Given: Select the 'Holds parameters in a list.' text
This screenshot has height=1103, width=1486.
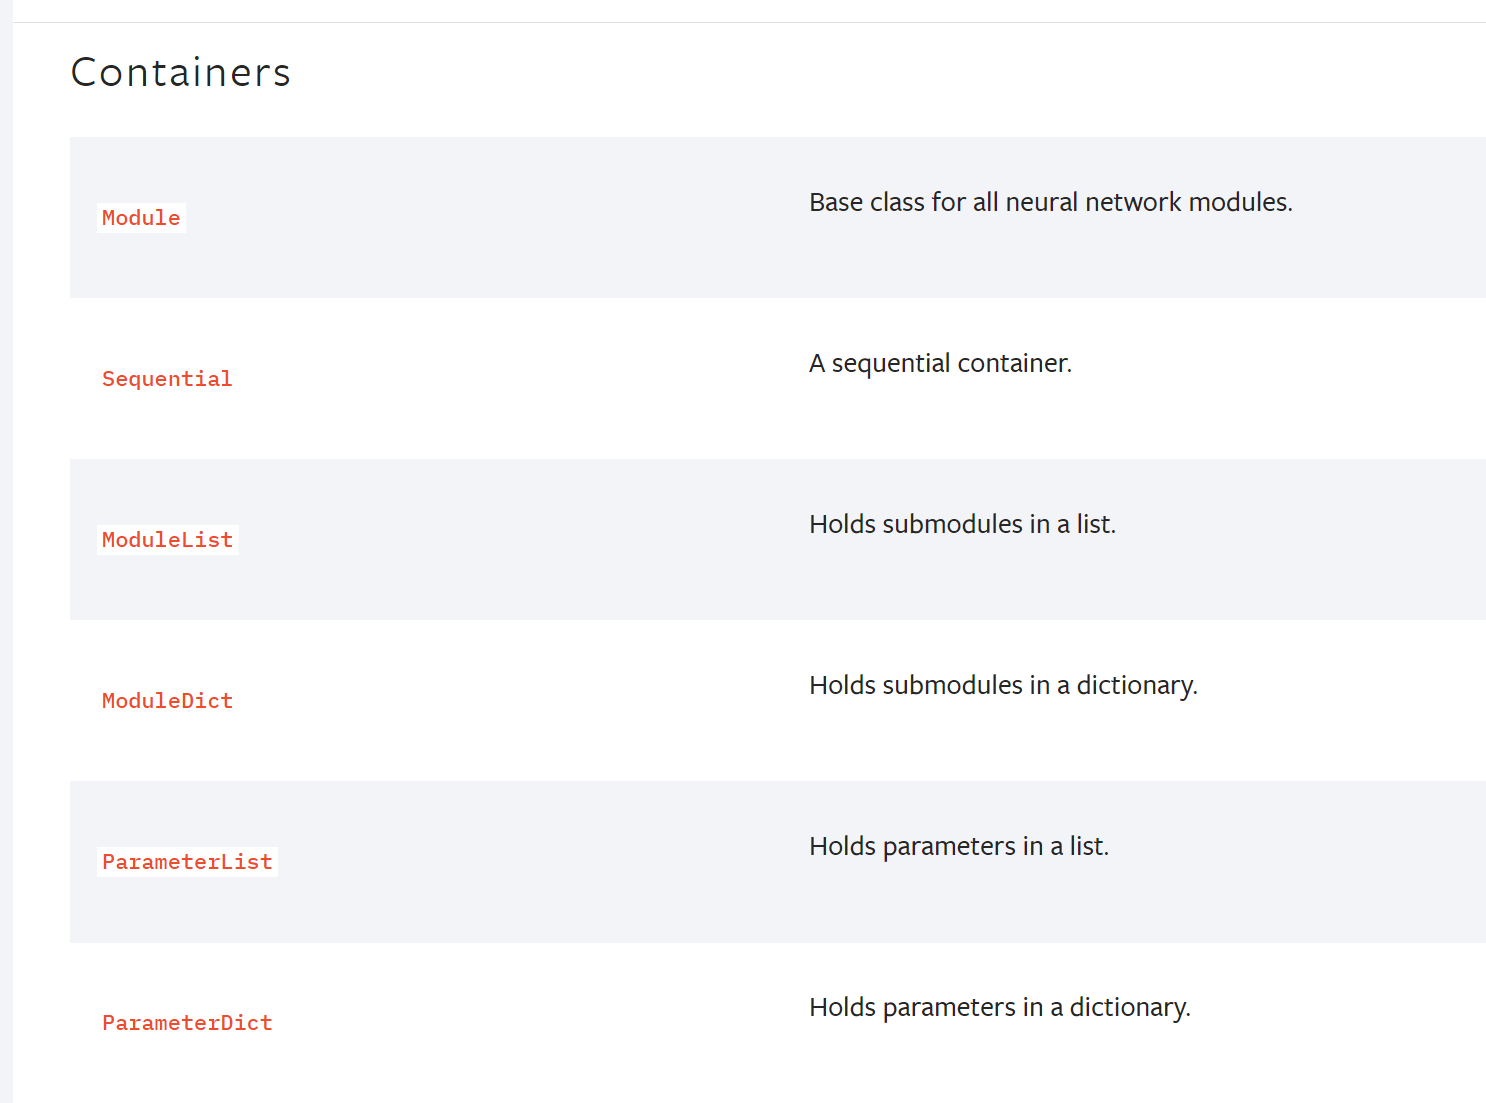Looking at the screenshot, I should (959, 846).
